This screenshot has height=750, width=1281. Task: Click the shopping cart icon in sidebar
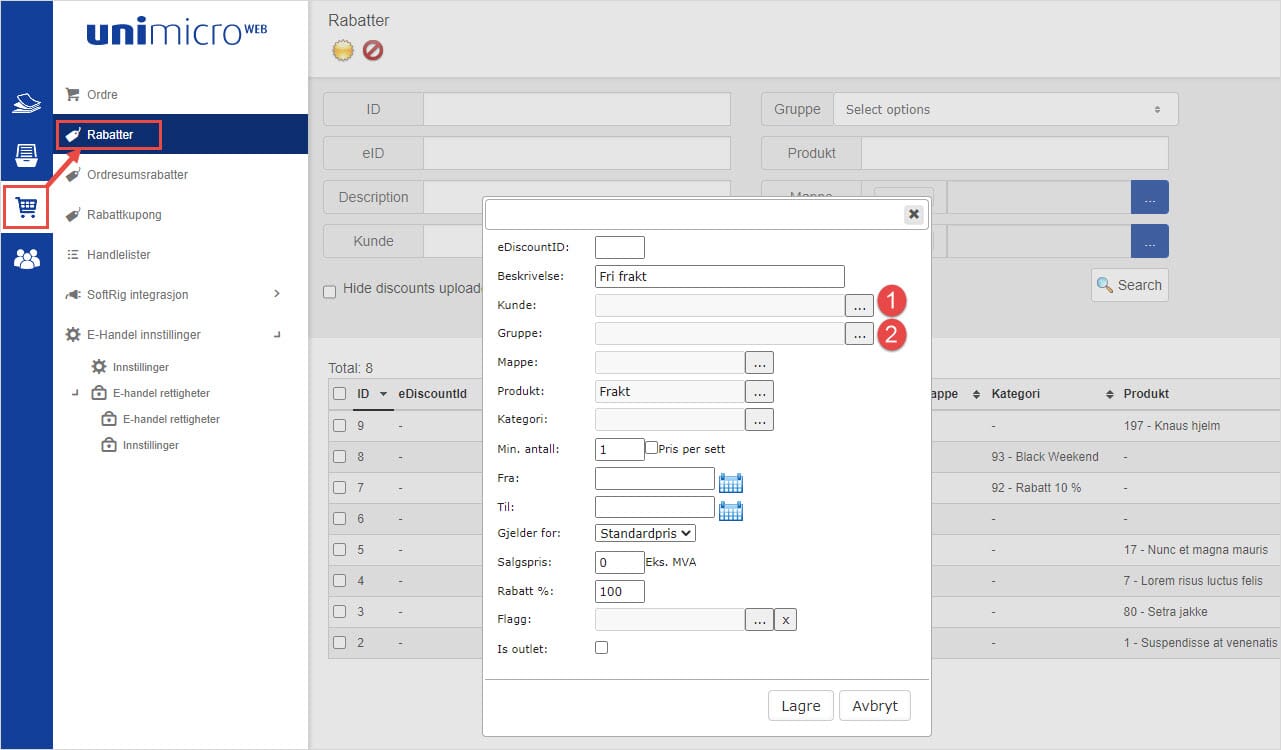click(27, 207)
